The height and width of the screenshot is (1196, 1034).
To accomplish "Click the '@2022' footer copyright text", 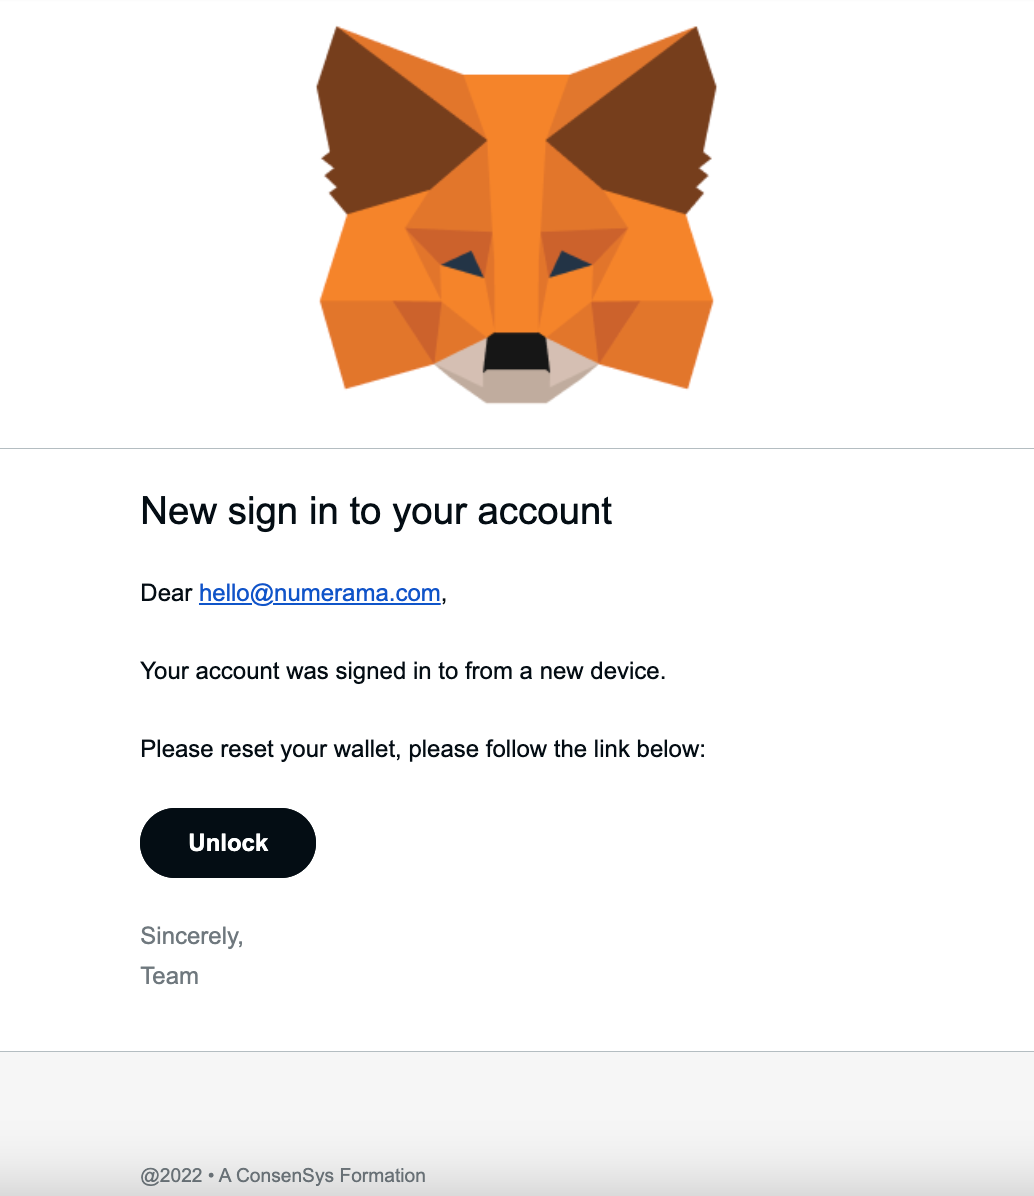I will pyautogui.click(x=172, y=1175).
